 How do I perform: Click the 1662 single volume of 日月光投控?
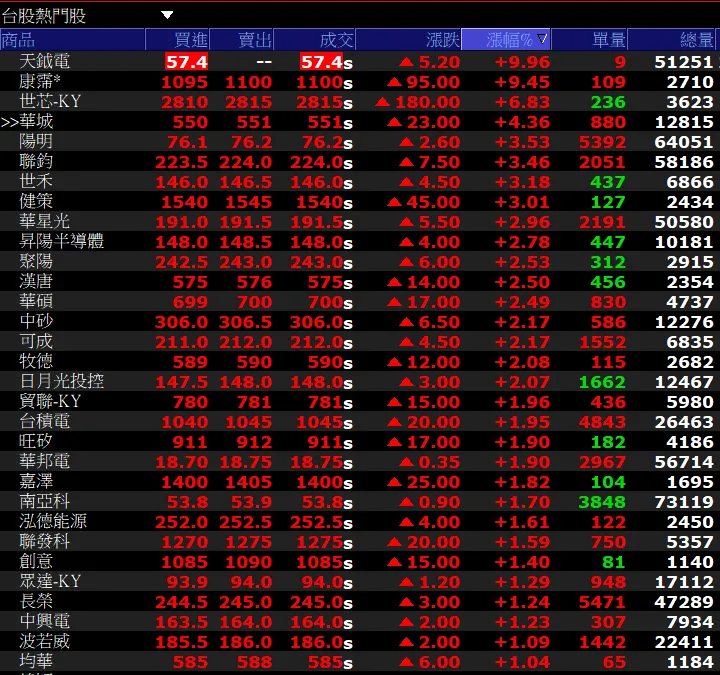click(x=602, y=382)
